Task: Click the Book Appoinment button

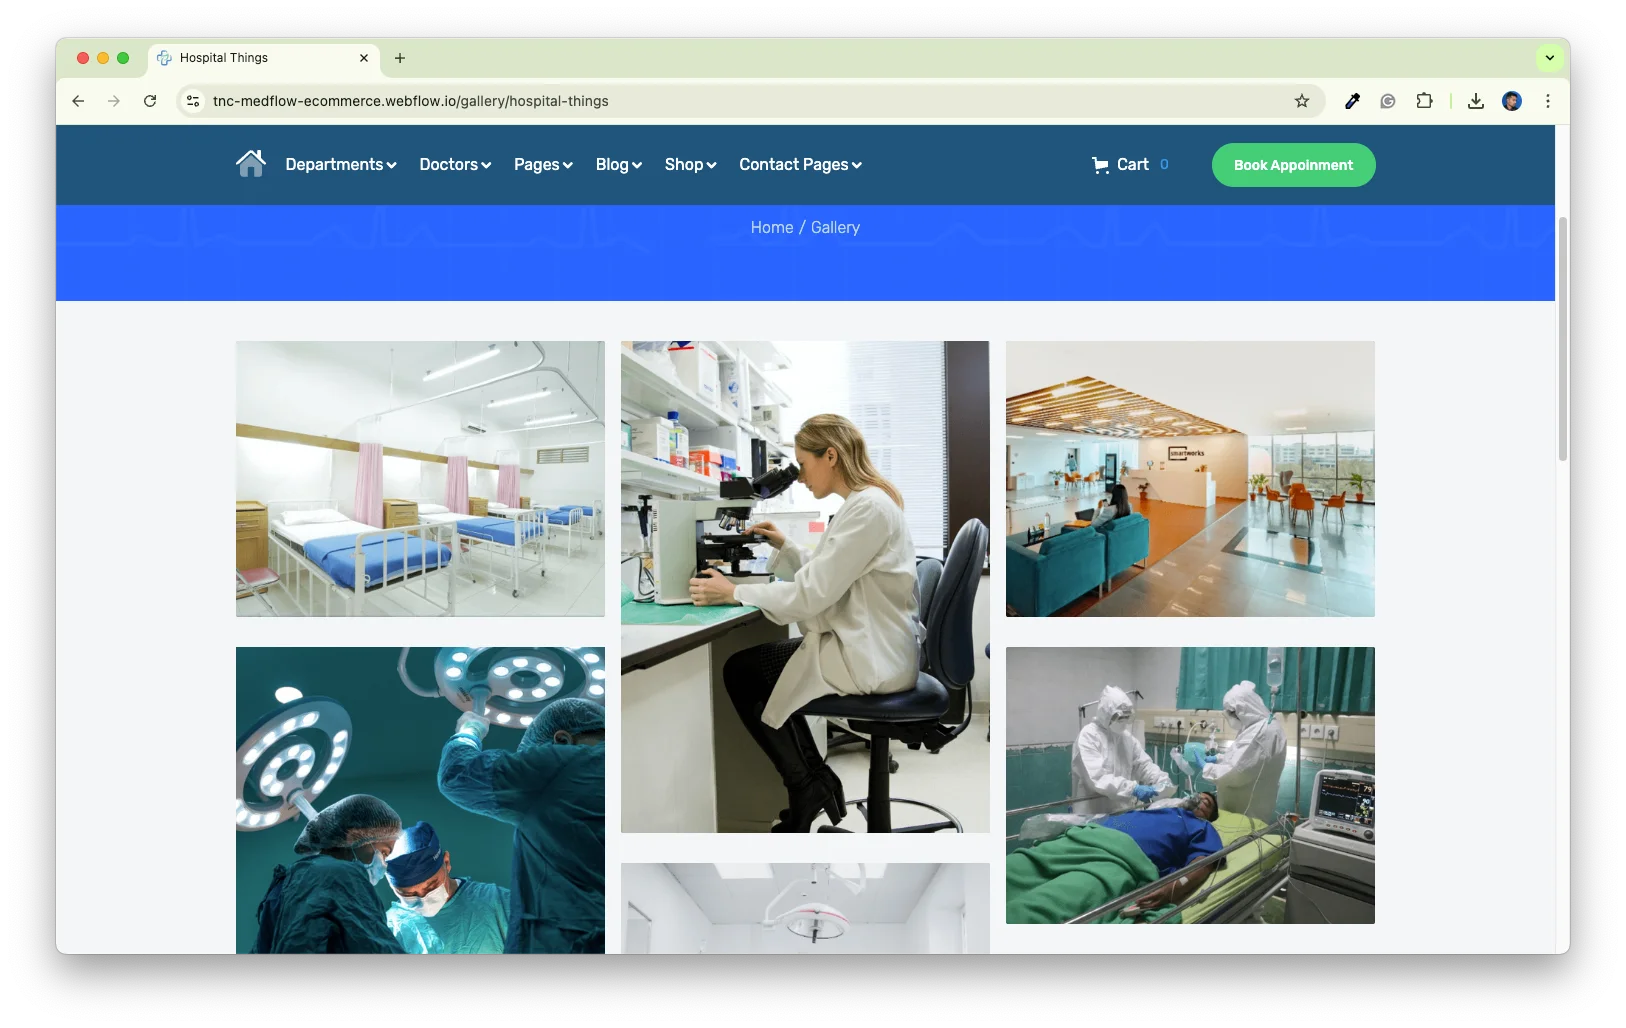Action: click(1293, 165)
